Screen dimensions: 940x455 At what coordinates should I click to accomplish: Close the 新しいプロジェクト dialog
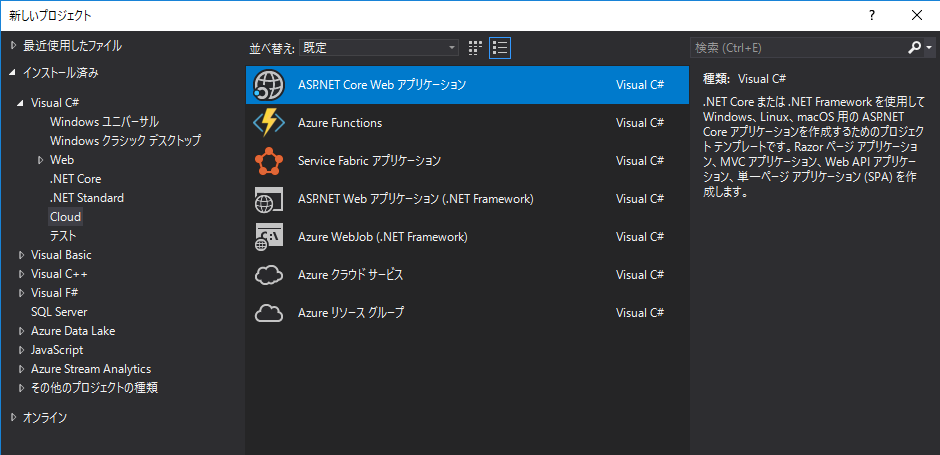point(917,16)
